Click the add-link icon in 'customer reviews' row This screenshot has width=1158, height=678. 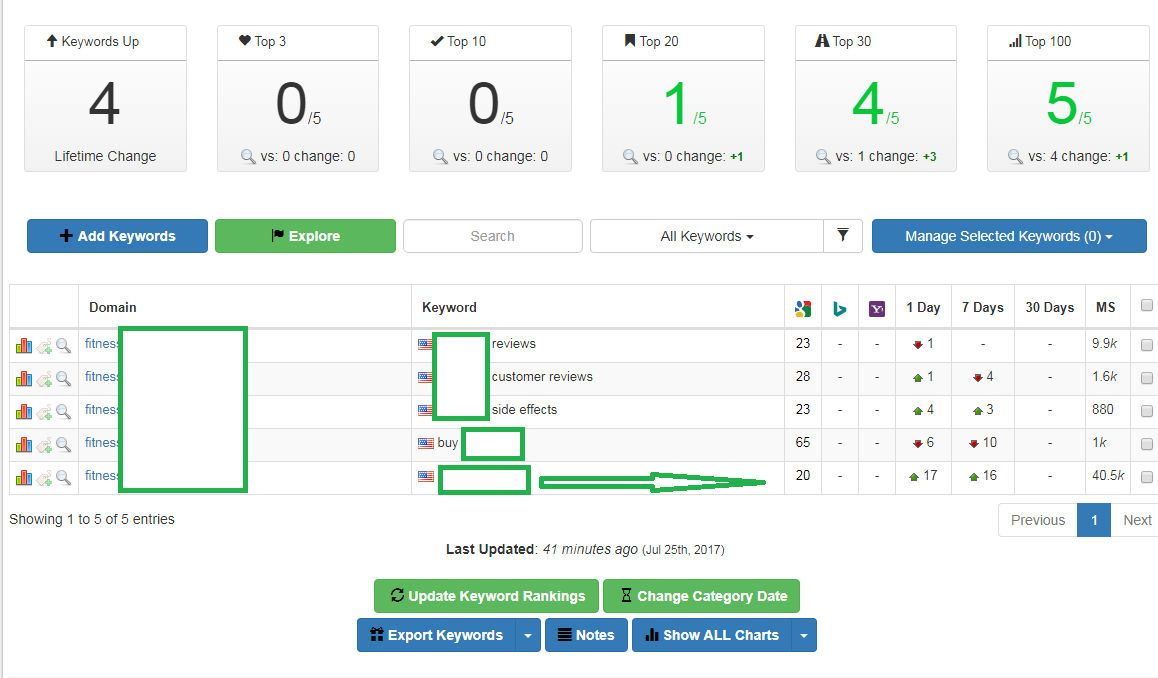(44, 379)
